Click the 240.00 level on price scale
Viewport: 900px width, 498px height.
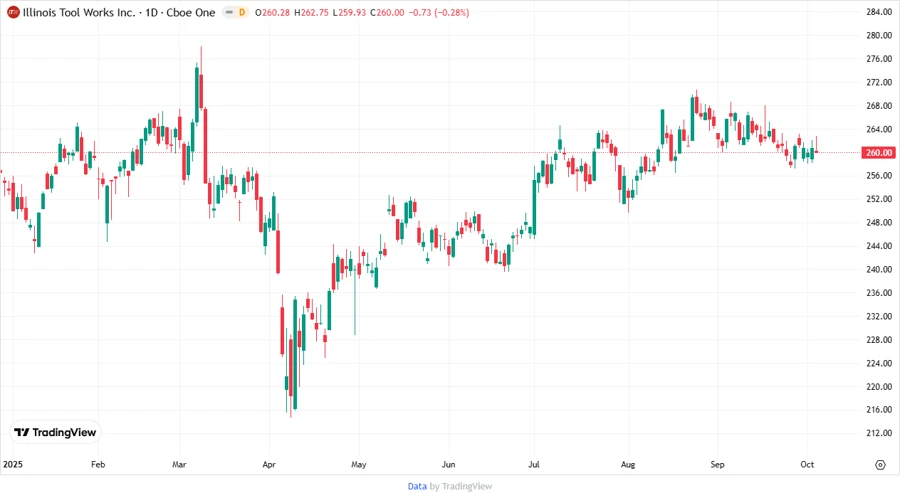pyautogui.click(x=880, y=270)
